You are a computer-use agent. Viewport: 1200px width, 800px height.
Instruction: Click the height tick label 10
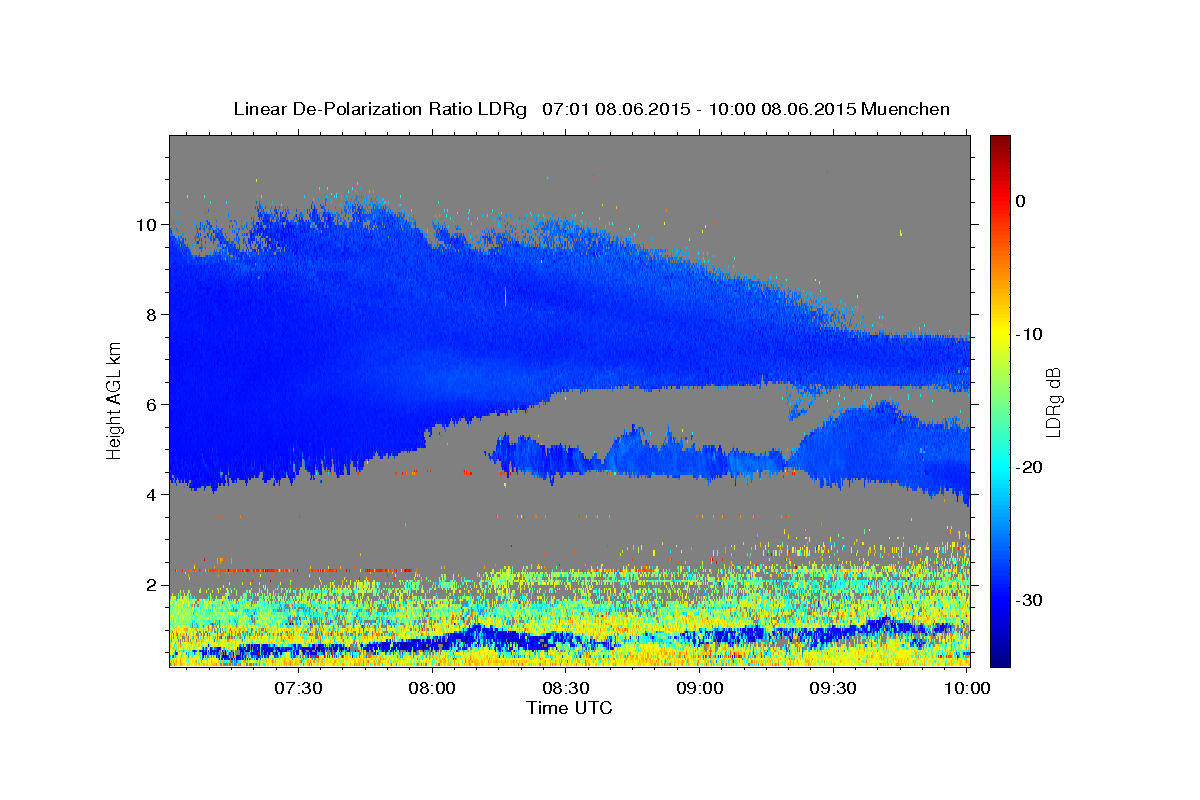click(146, 225)
